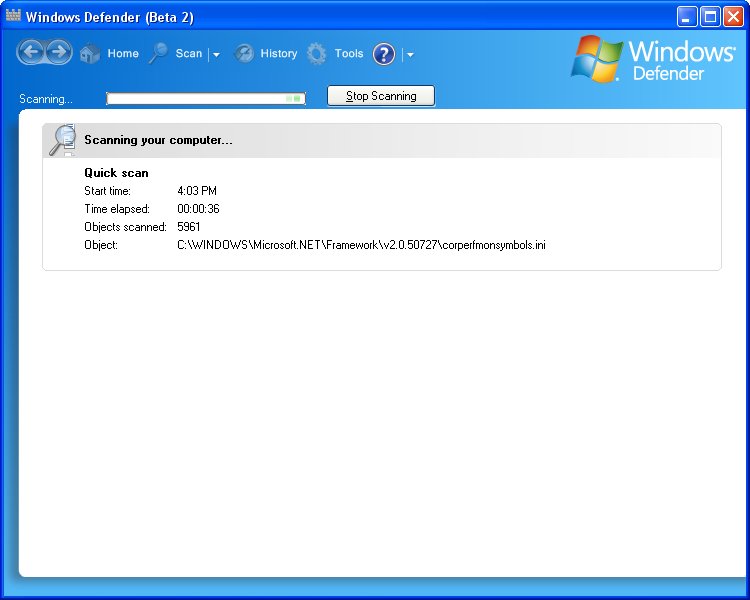Click the 'Scanning your computer...' heading
The width and height of the screenshot is (750, 600).
coord(158,140)
